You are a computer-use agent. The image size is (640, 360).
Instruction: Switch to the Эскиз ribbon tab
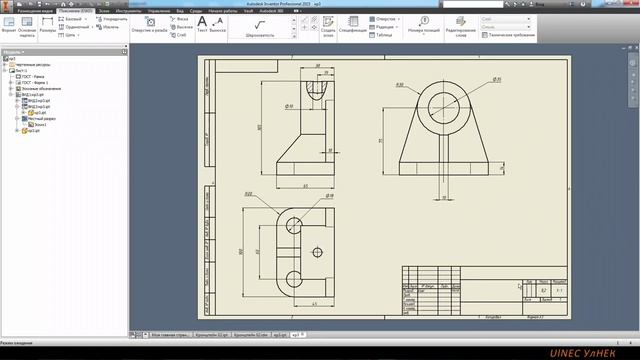click(104, 11)
